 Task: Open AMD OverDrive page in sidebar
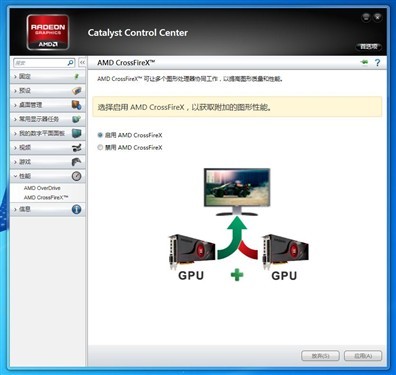42,188
